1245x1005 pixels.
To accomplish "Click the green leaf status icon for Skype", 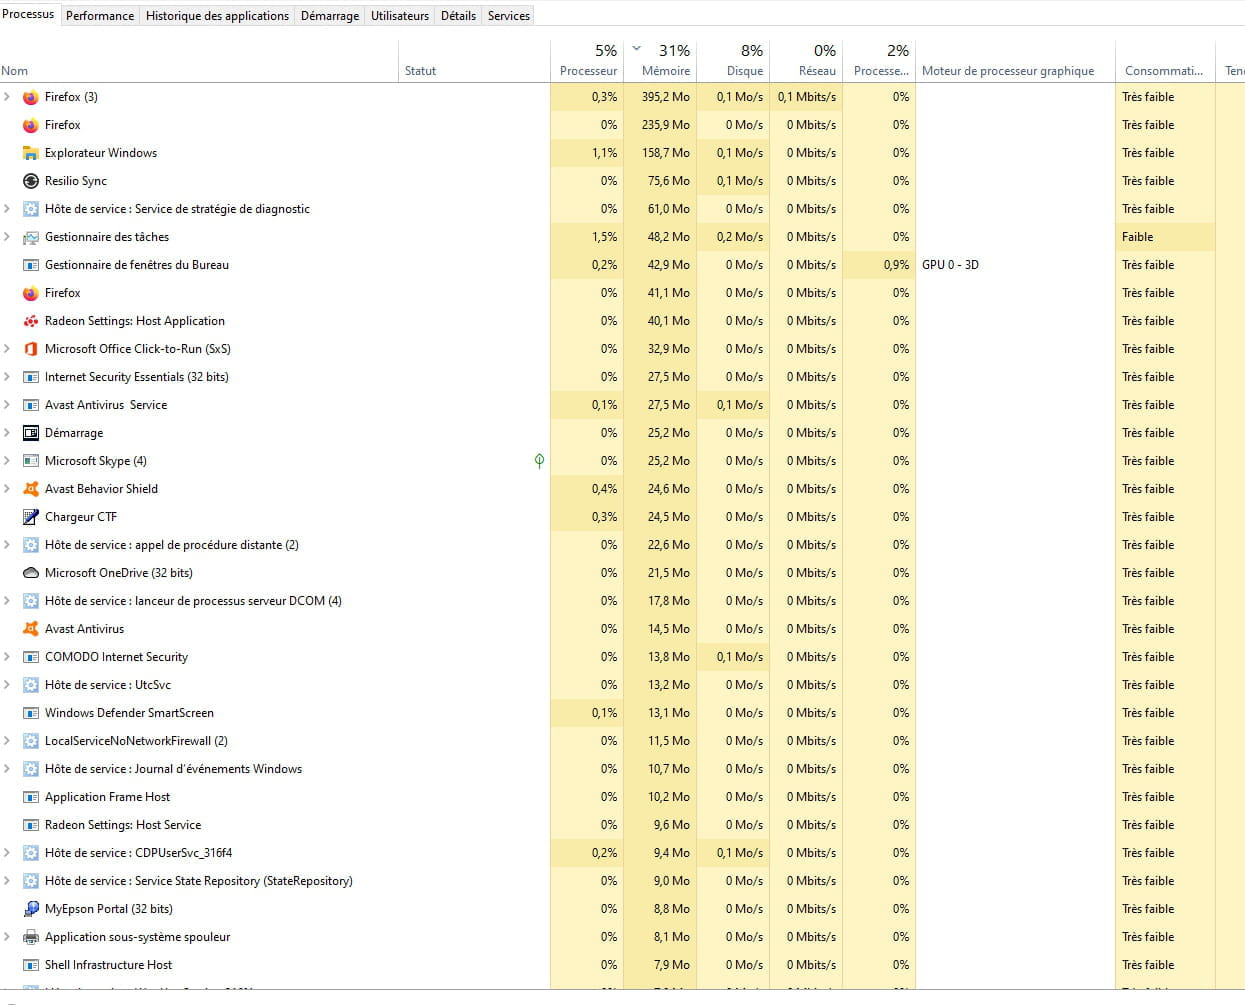I will coord(539,461).
